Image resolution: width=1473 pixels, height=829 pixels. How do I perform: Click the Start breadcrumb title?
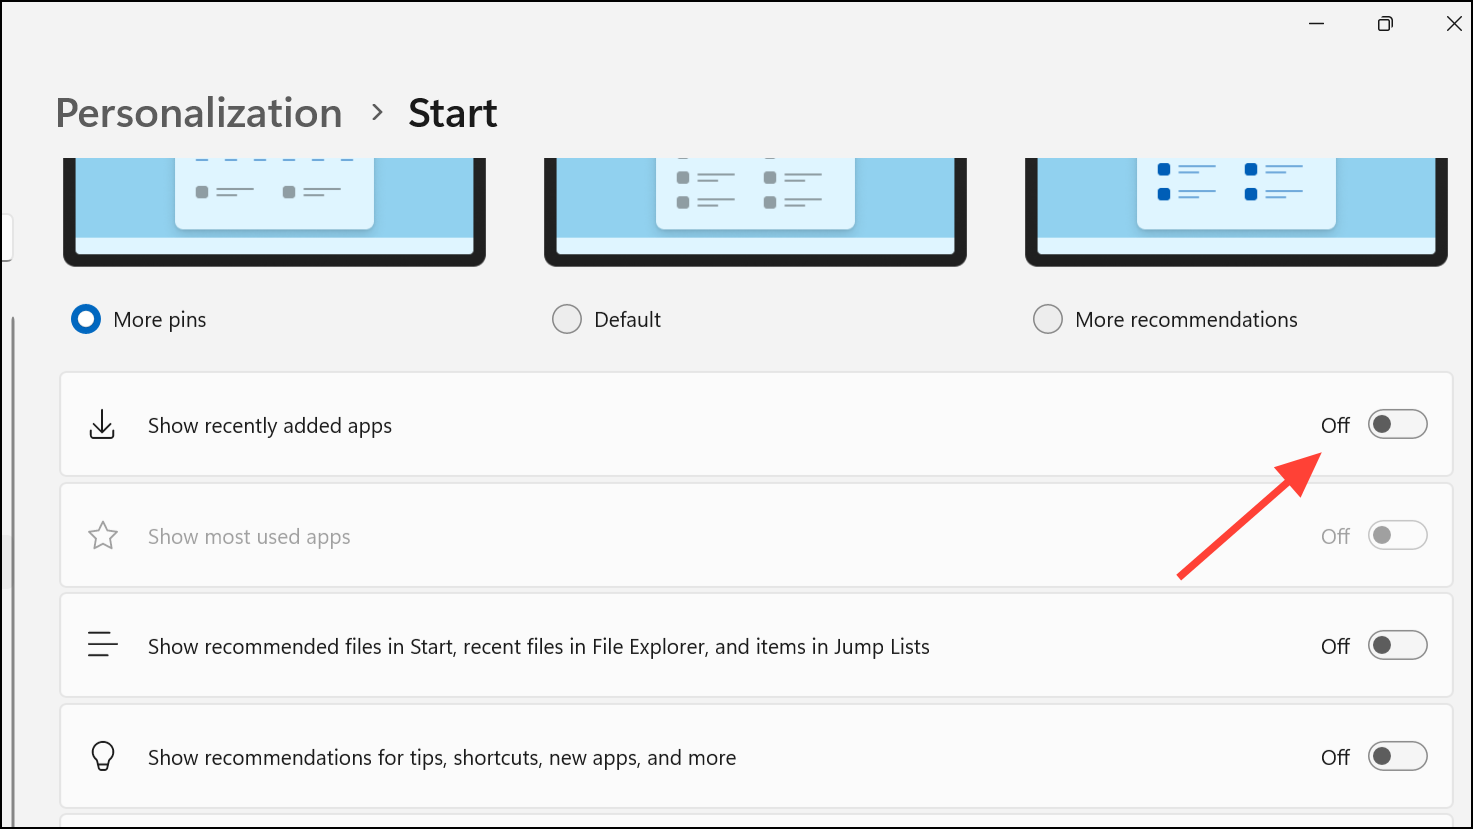453,113
